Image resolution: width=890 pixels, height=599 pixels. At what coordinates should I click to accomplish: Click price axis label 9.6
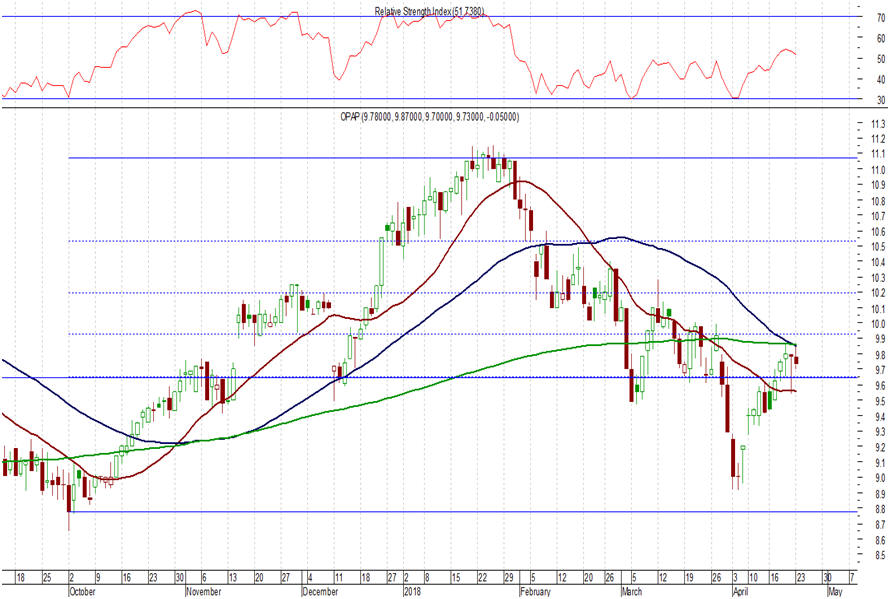[880, 386]
